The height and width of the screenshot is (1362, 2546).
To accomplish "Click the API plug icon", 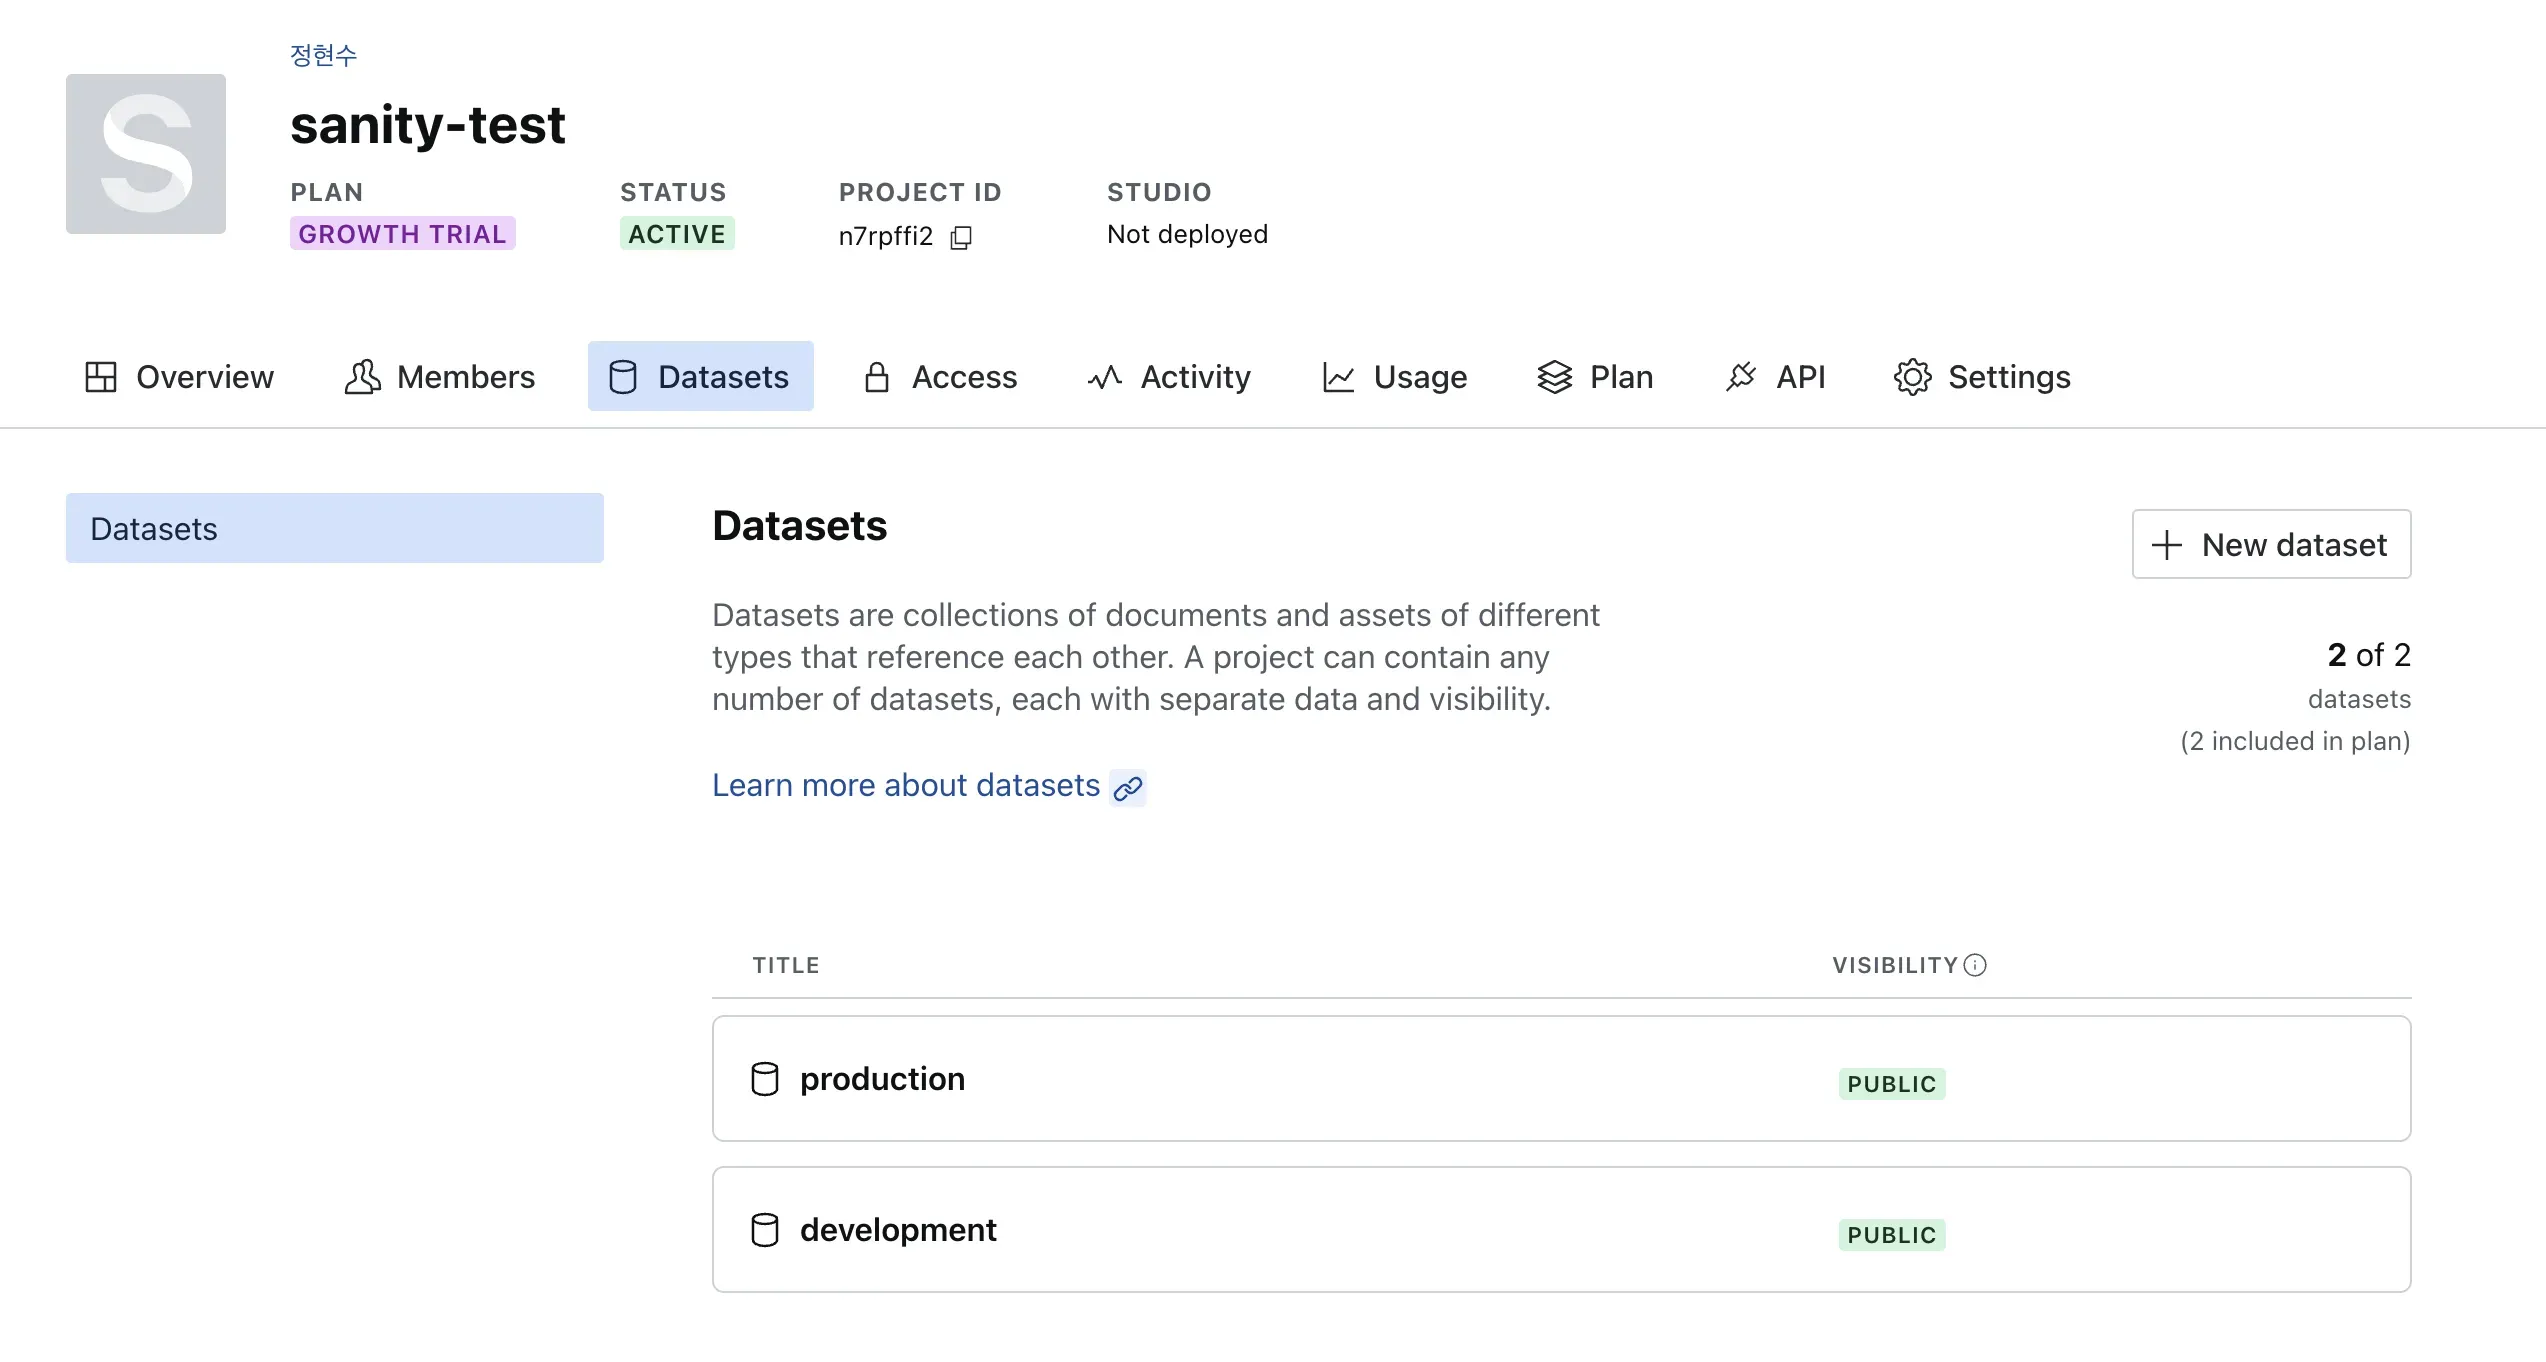I will [x=1741, y=377].
